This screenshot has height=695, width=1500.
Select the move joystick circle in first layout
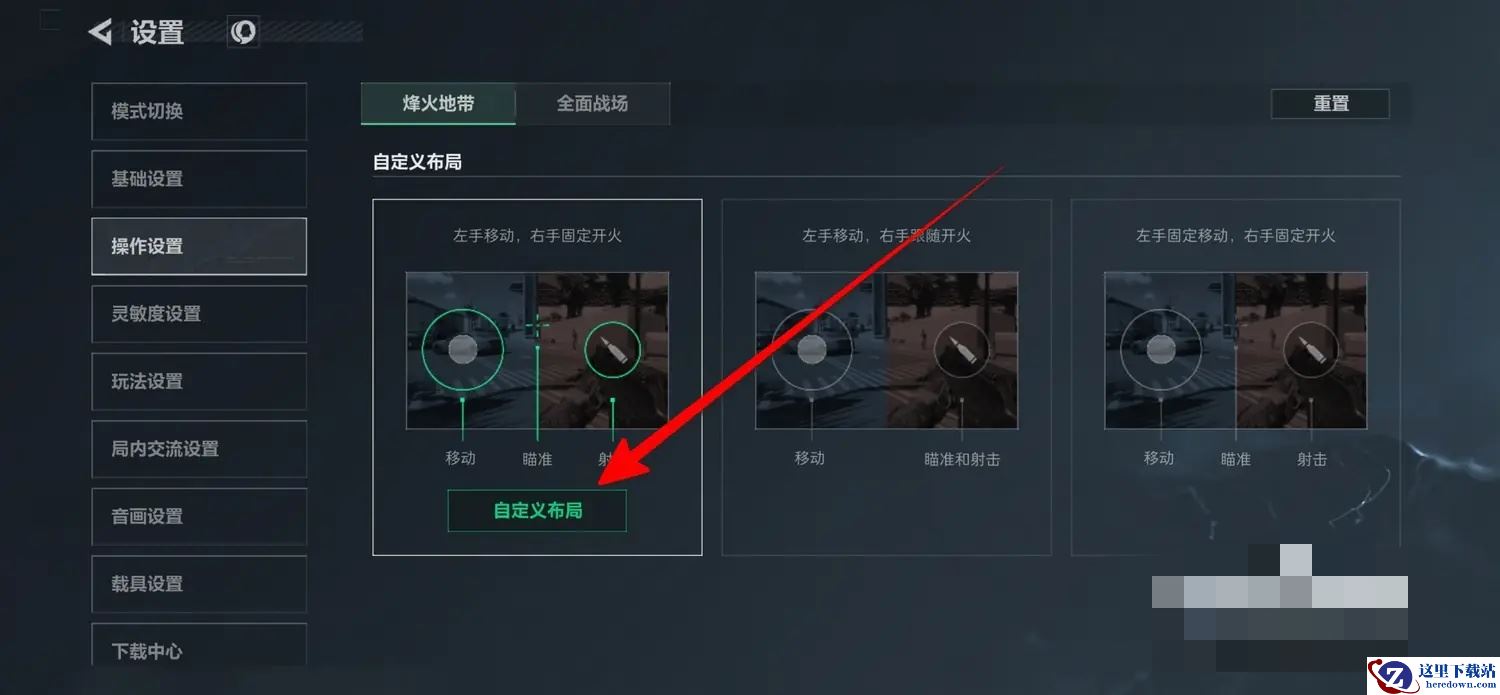462,348
